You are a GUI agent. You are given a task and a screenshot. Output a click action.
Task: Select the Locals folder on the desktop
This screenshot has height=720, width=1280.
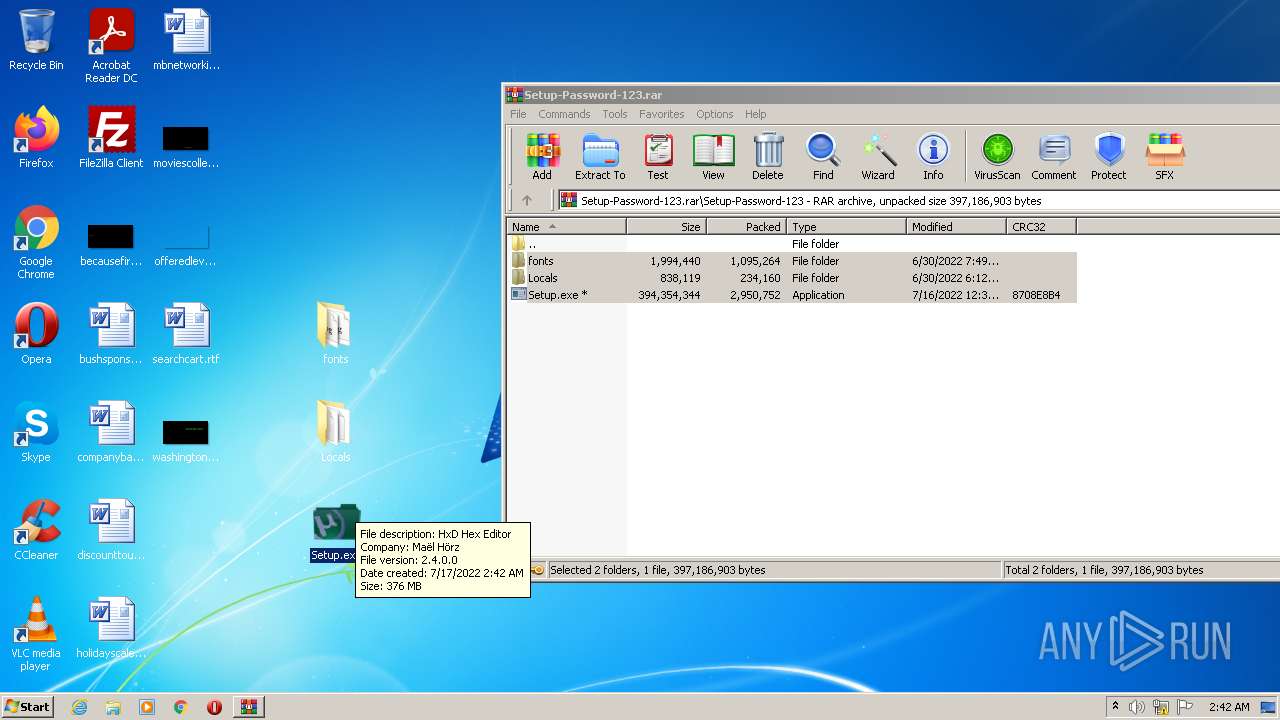pyautogui.click(x=335, y=432)
